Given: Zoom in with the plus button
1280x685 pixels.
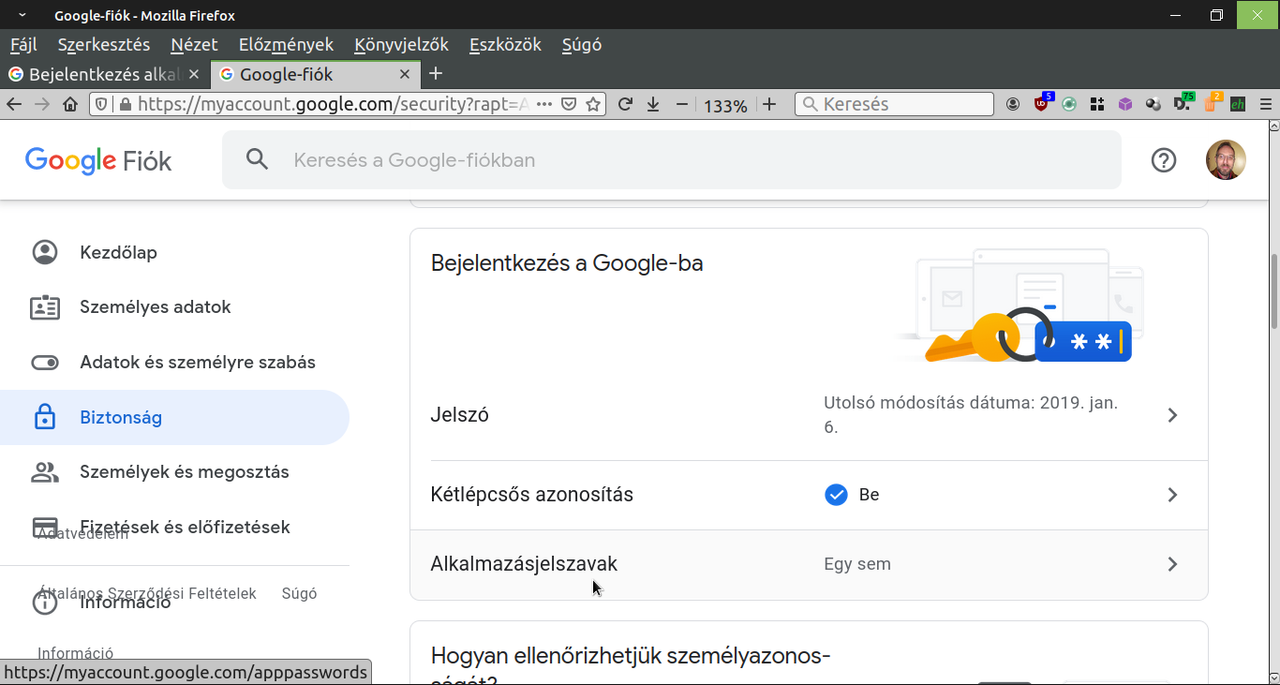Looking at the screenshot, I should point(769,104).
